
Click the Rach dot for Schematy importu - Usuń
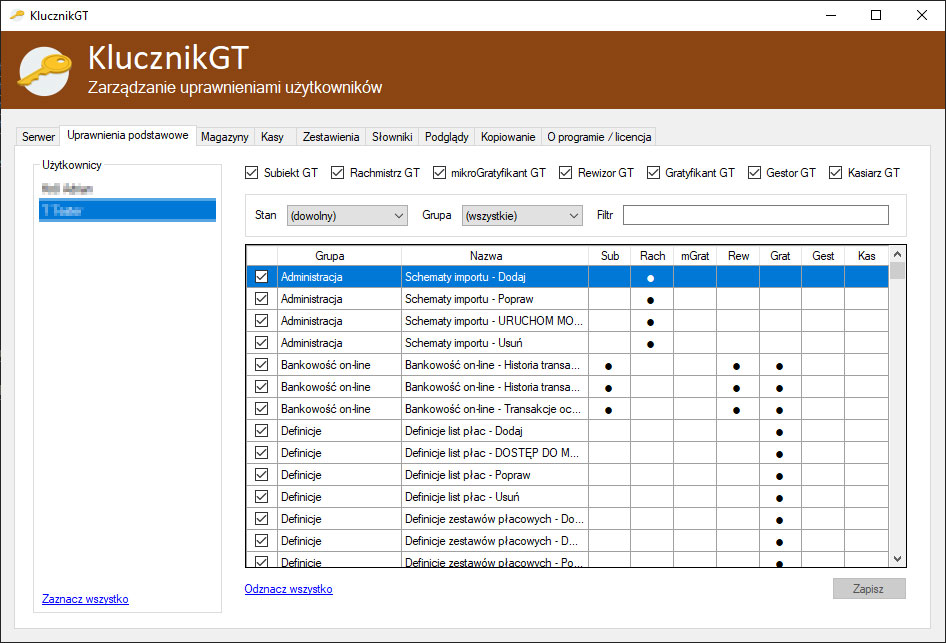coord(650,344)
